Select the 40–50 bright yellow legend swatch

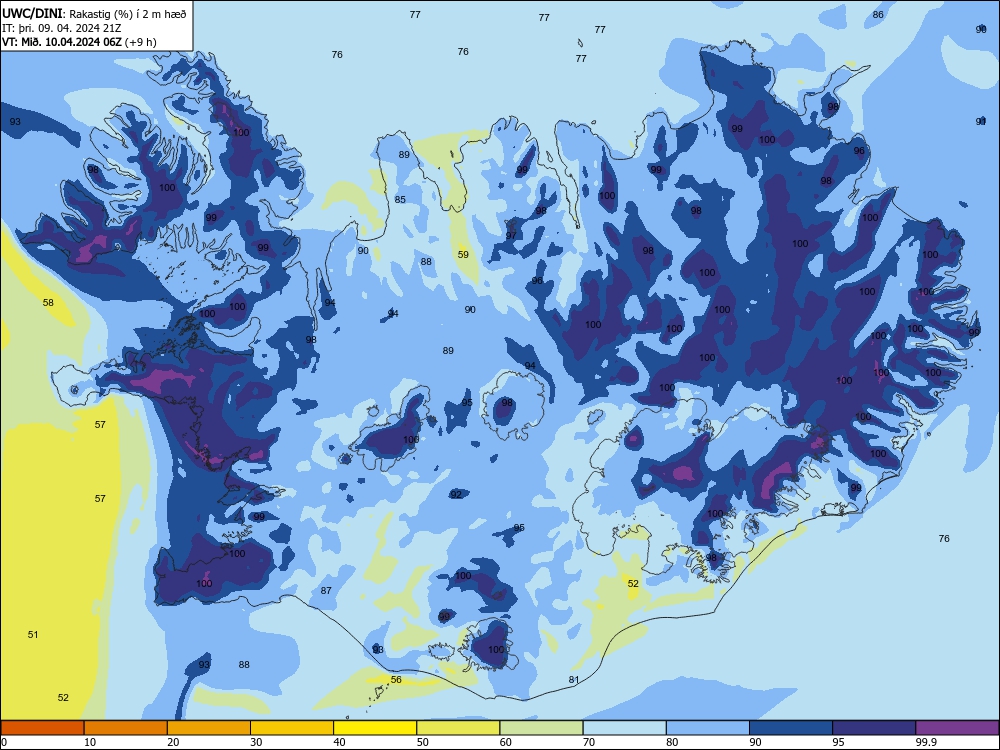pos(375,728)
